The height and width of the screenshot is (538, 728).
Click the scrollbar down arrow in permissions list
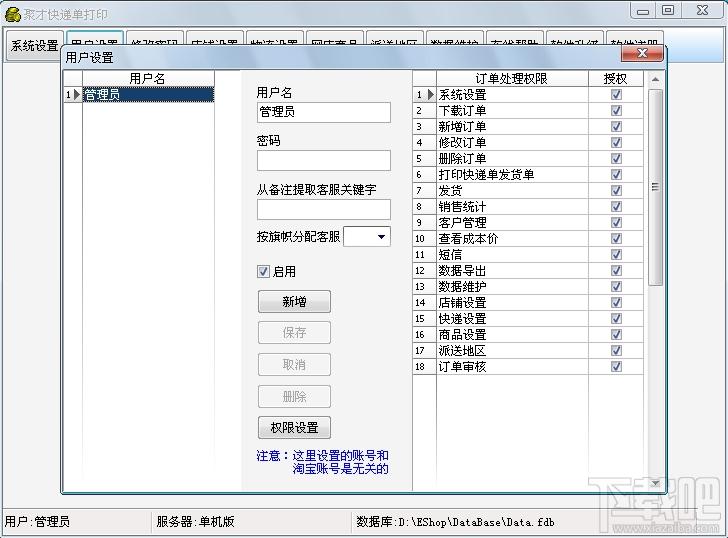[x=655, y=483]
